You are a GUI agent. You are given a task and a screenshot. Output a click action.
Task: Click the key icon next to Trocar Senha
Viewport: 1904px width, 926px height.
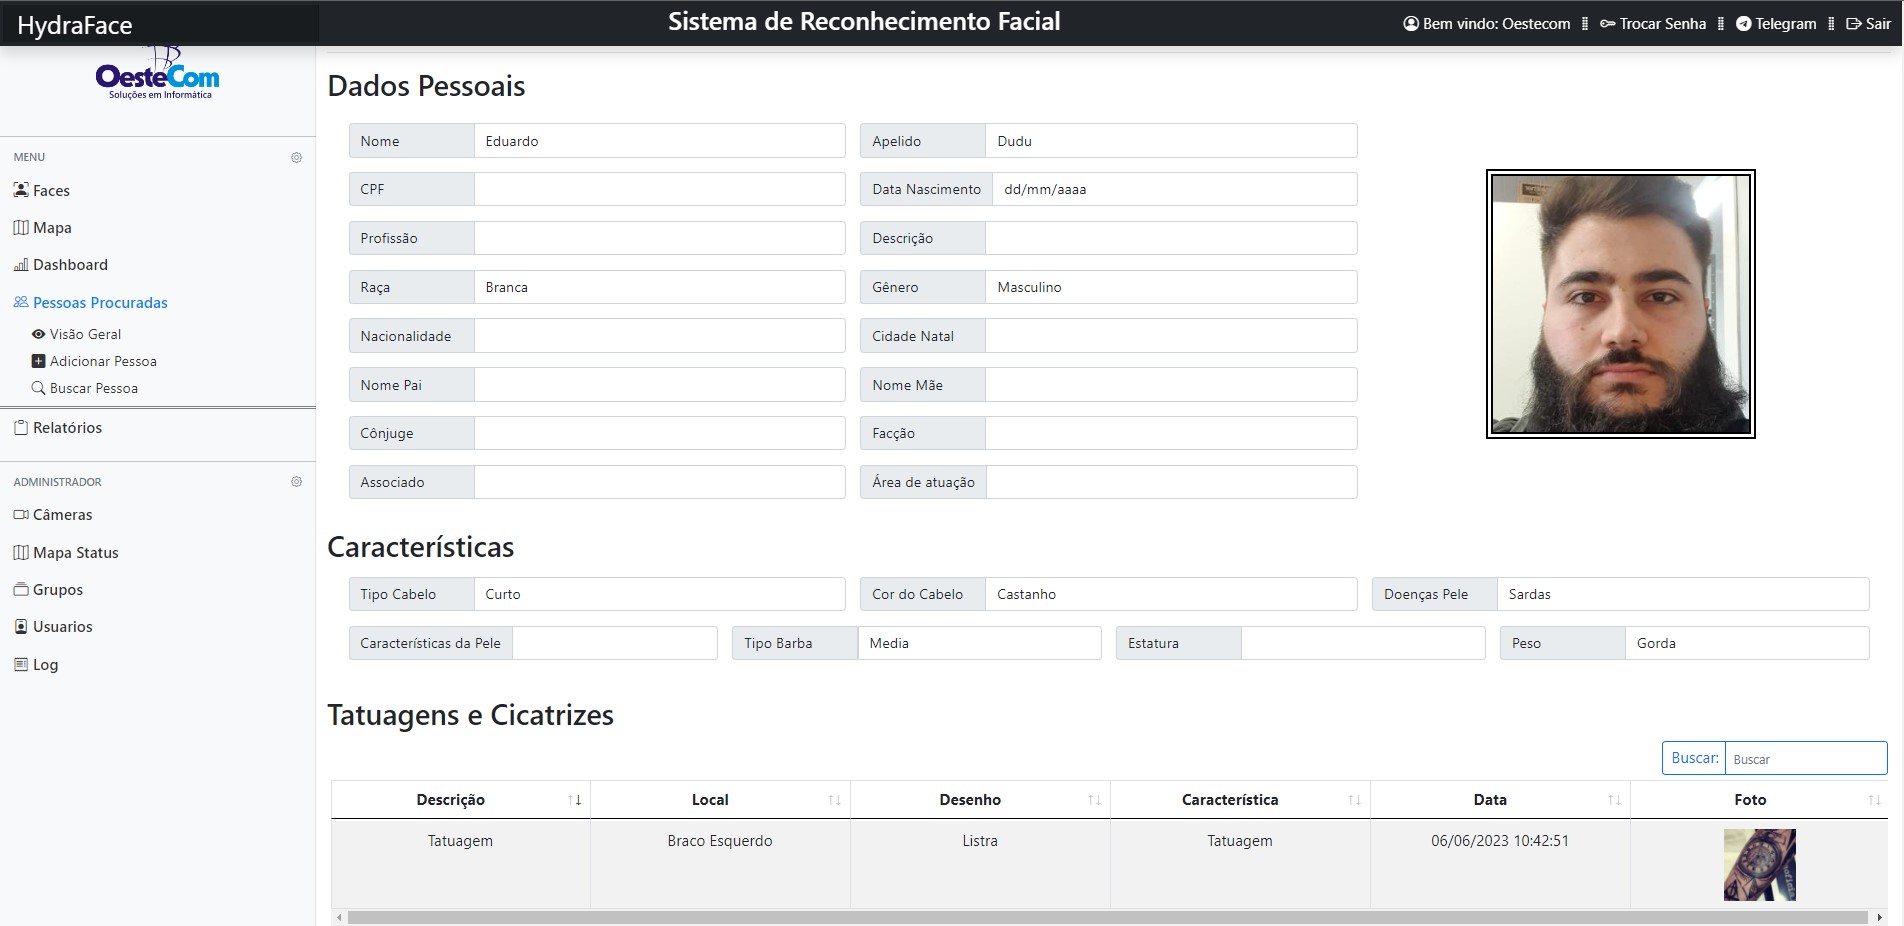pyautogui.click(x=1607, y=24)
